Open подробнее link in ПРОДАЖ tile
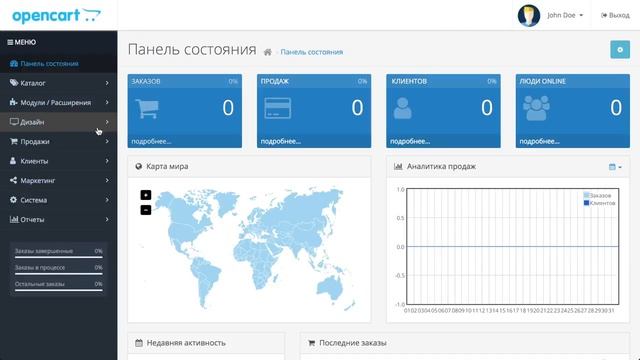Viewport: 640px width, 360px height. click(280, 141)
